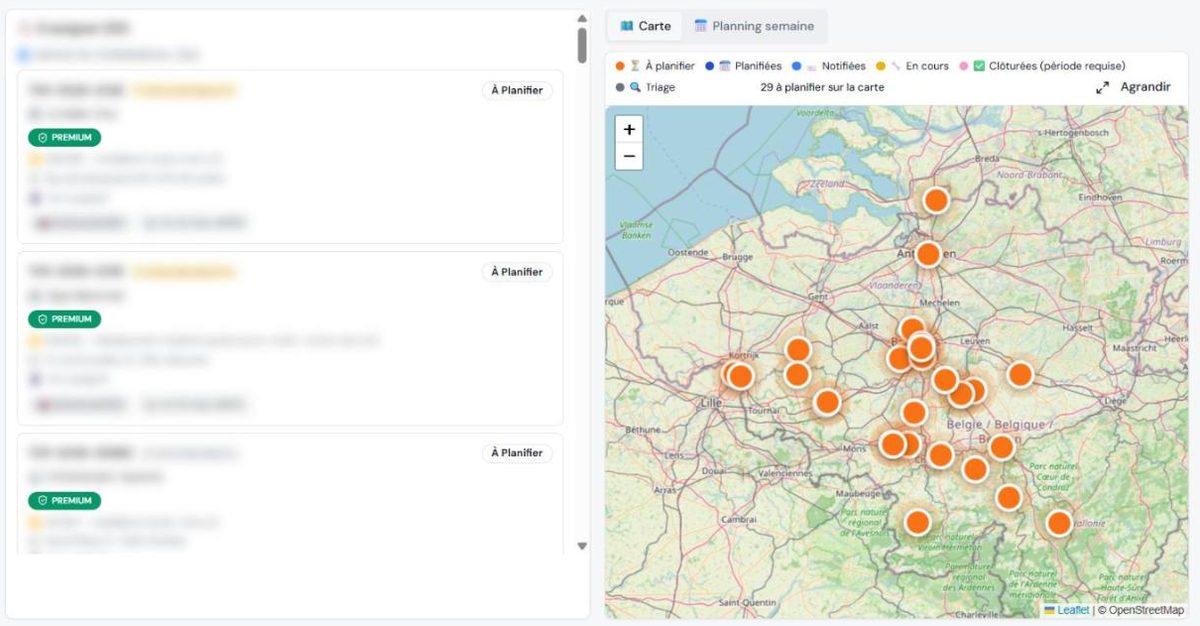Select the orange marker north of Antwerpen near Breda
The height and width of the screenshot is (626, 1200).
[x=936, y=200]
